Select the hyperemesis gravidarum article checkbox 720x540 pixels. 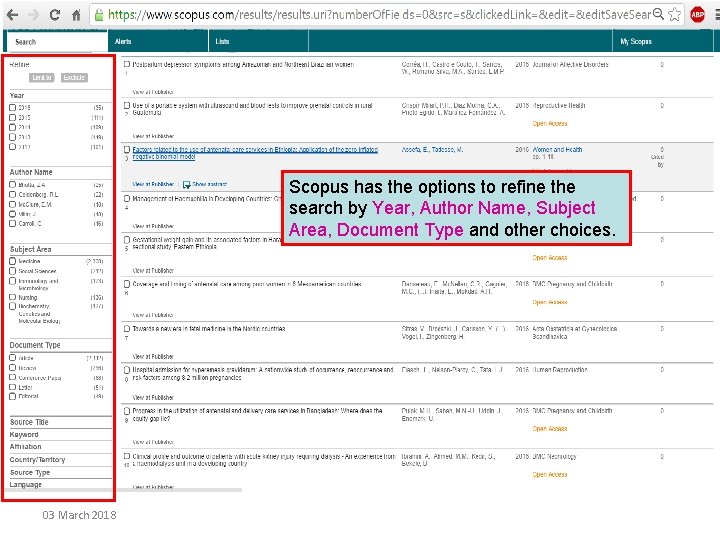pos(127,370)
